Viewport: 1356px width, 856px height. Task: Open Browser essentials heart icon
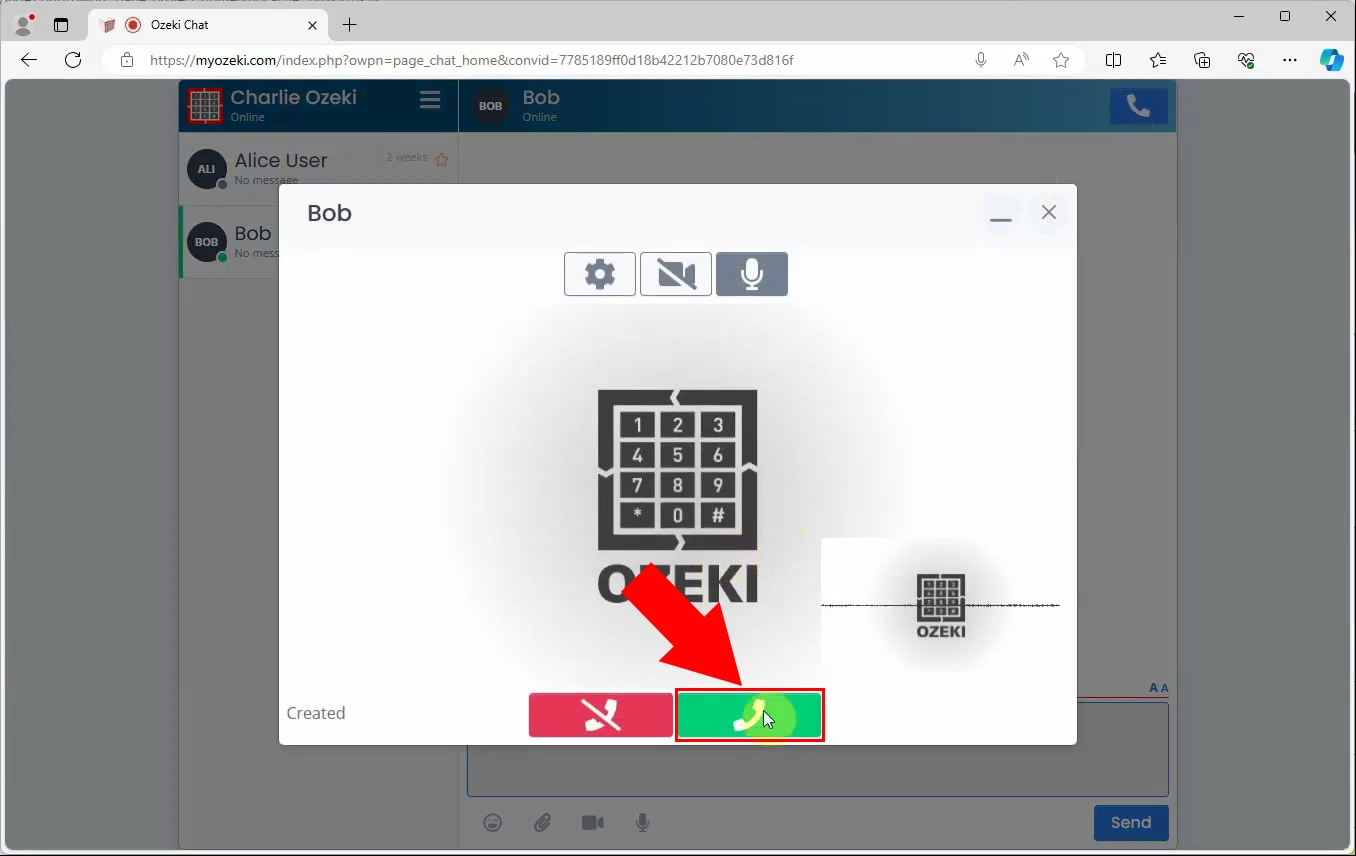point(1246,60)
